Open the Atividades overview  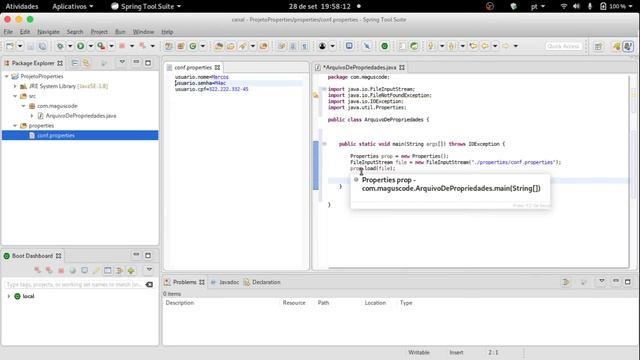coord(22,6)
